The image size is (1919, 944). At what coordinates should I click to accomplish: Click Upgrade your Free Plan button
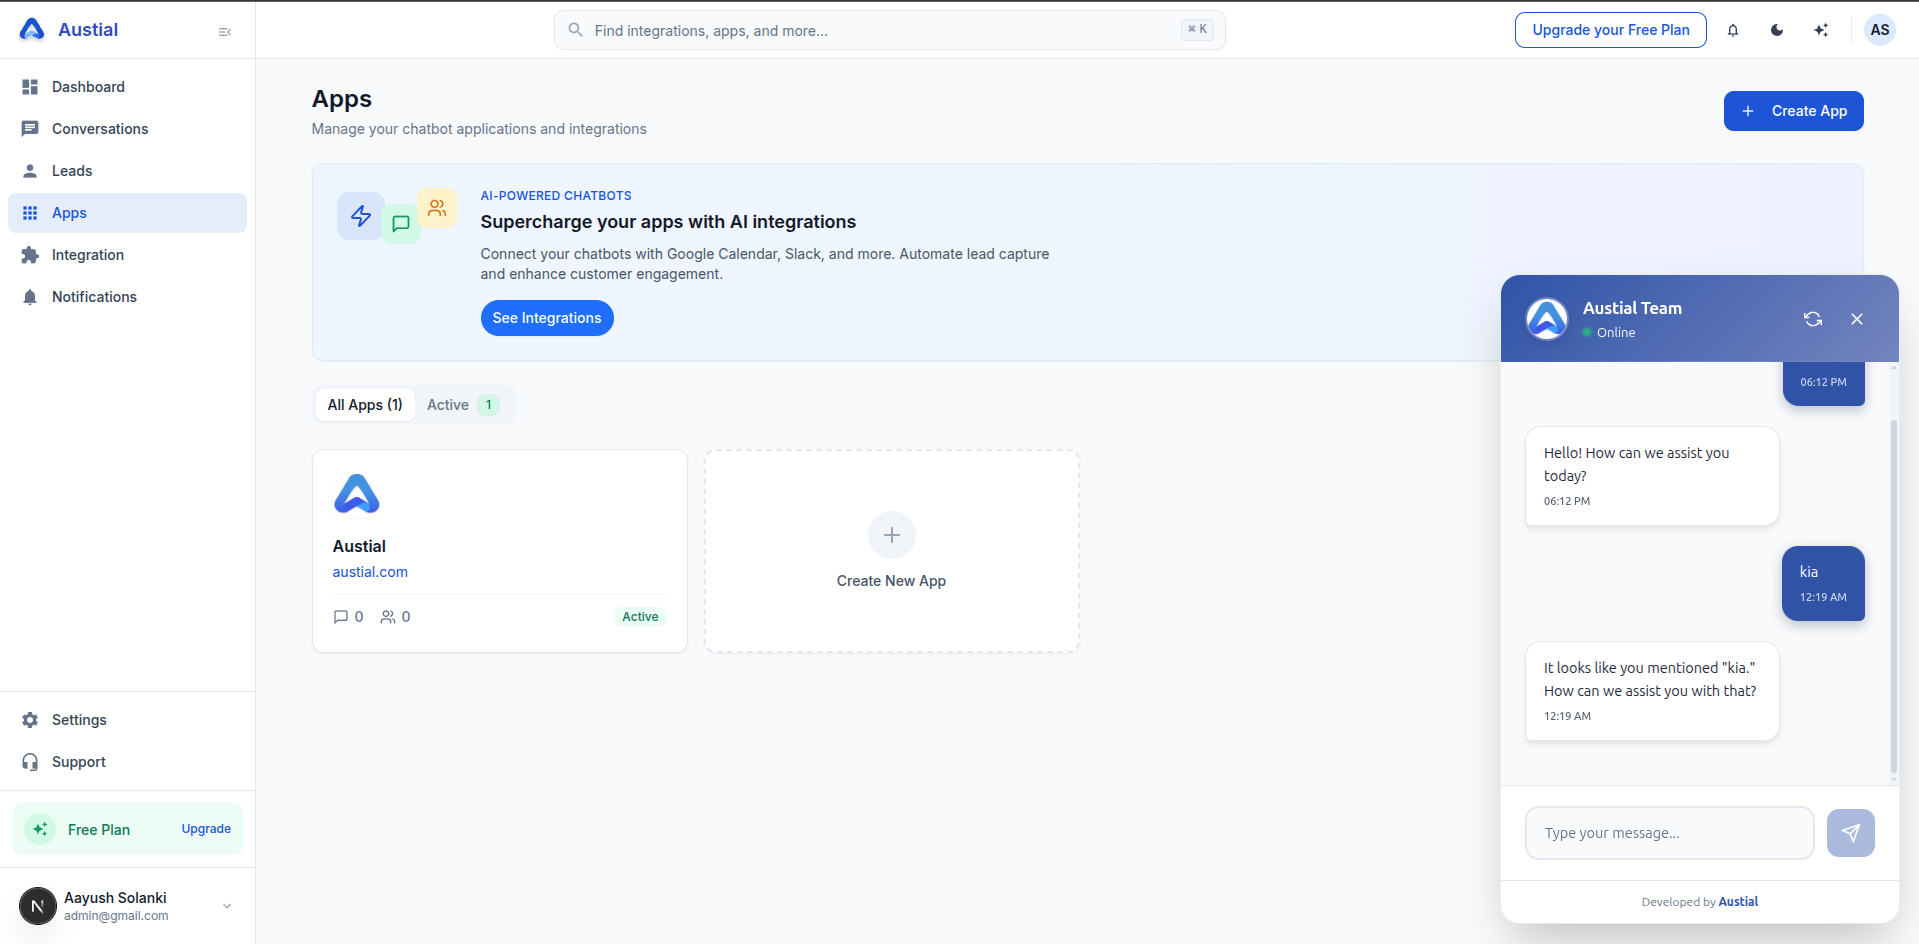coord(1610,30)
